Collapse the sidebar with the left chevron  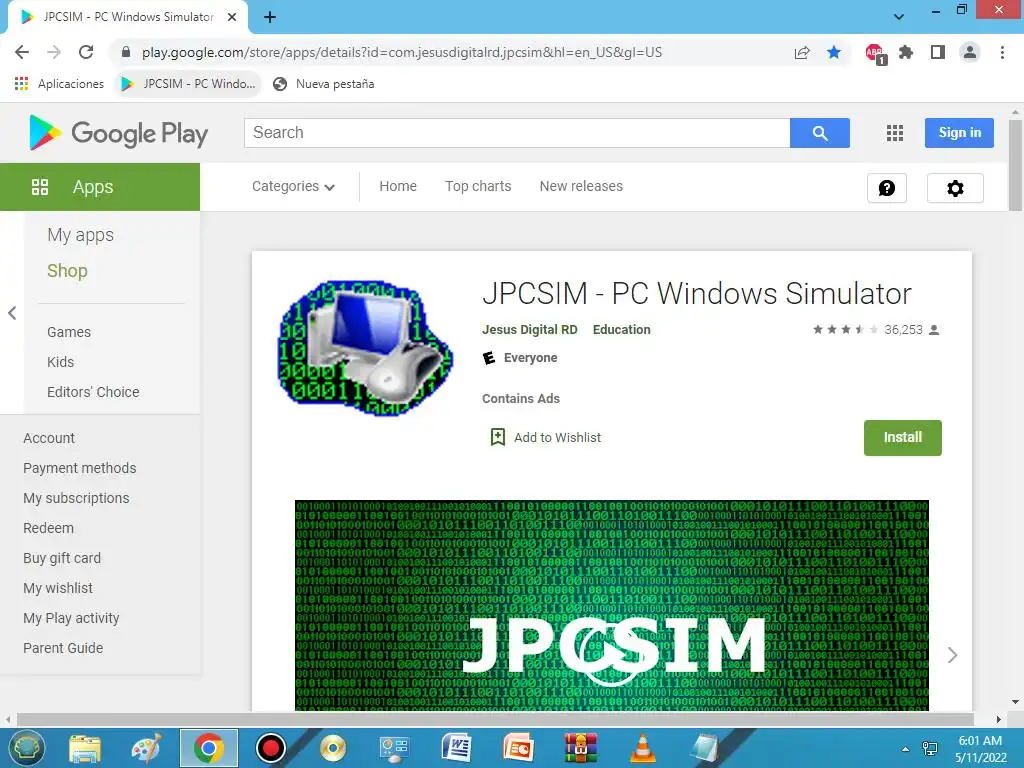[12, 313]
